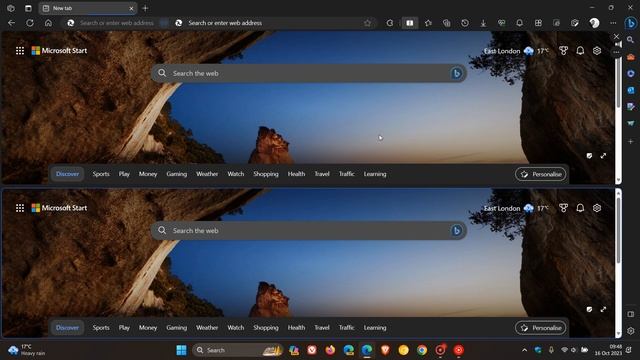Click the notifications bell in the Edge toolbar
640x360 pixels.
click(x=520, y=23)
